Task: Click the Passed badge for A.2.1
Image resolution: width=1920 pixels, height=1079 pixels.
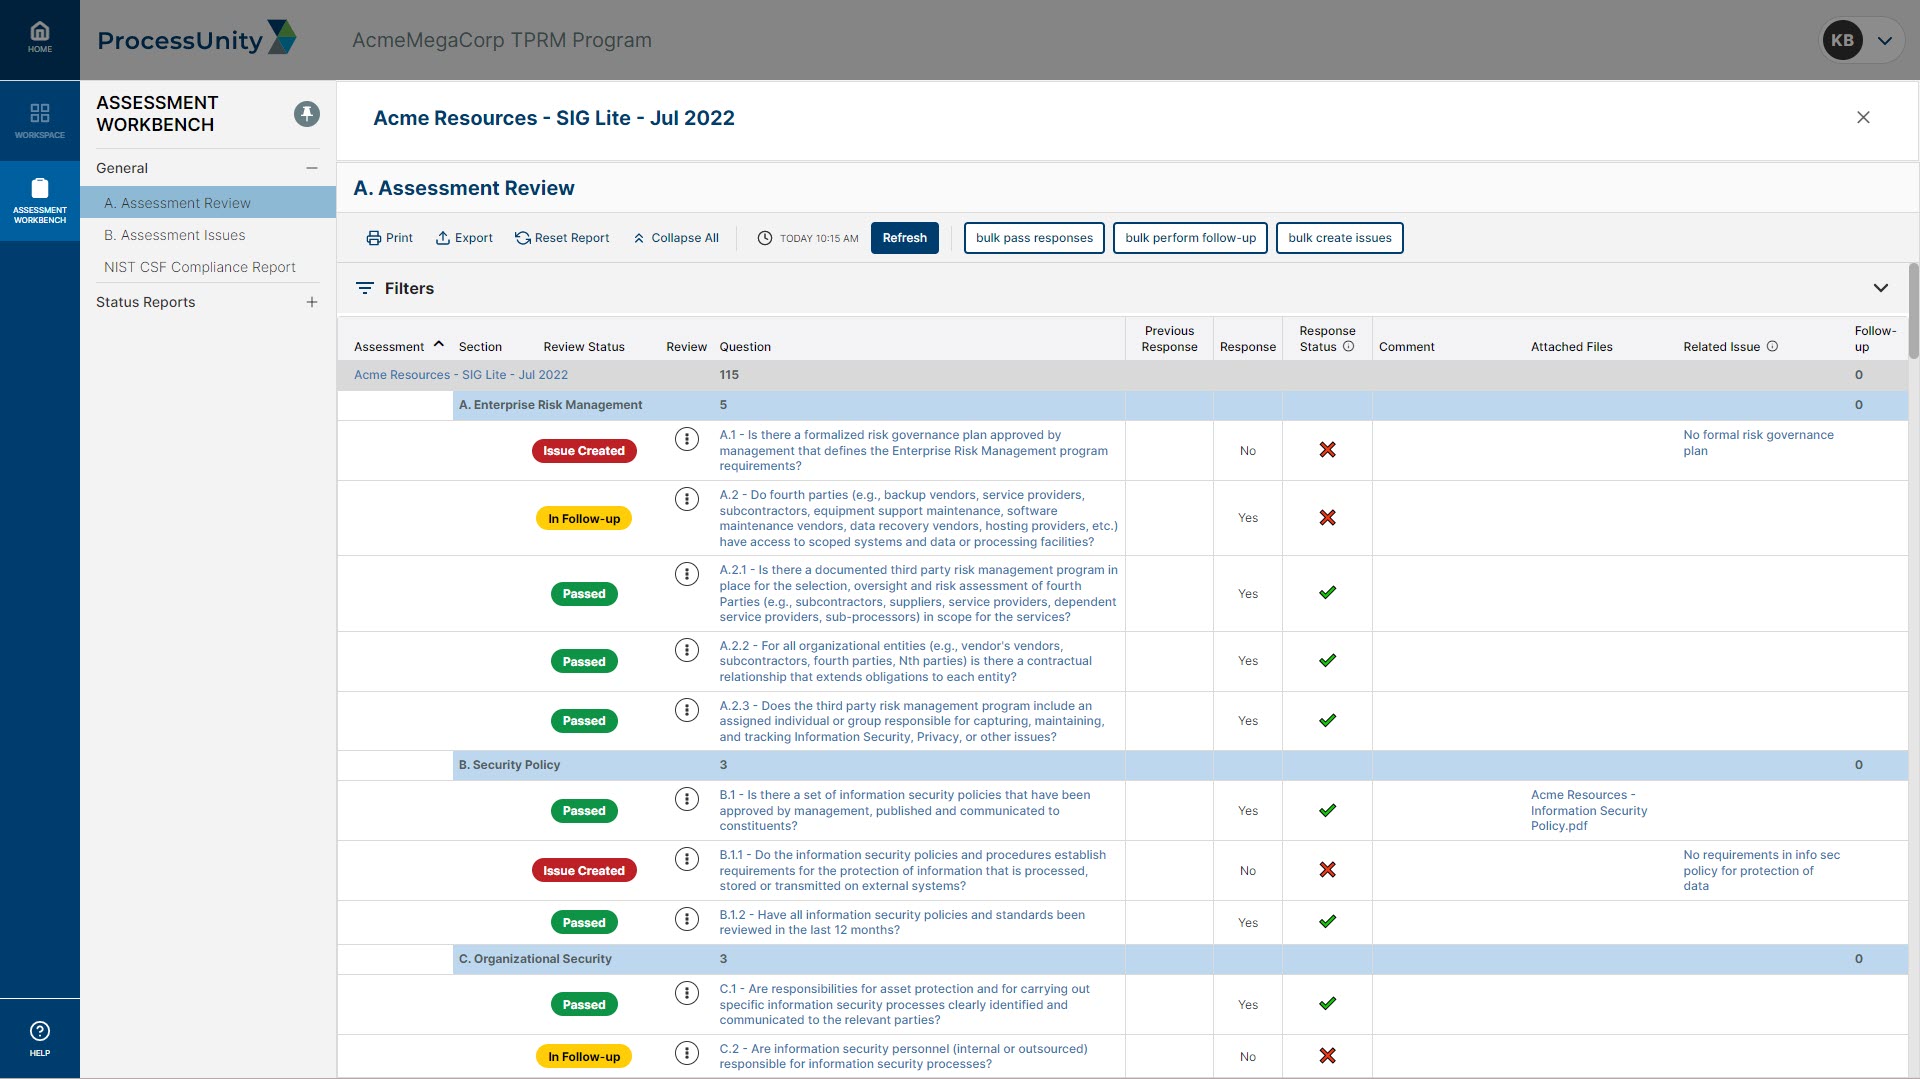Action: pos(584,594)
